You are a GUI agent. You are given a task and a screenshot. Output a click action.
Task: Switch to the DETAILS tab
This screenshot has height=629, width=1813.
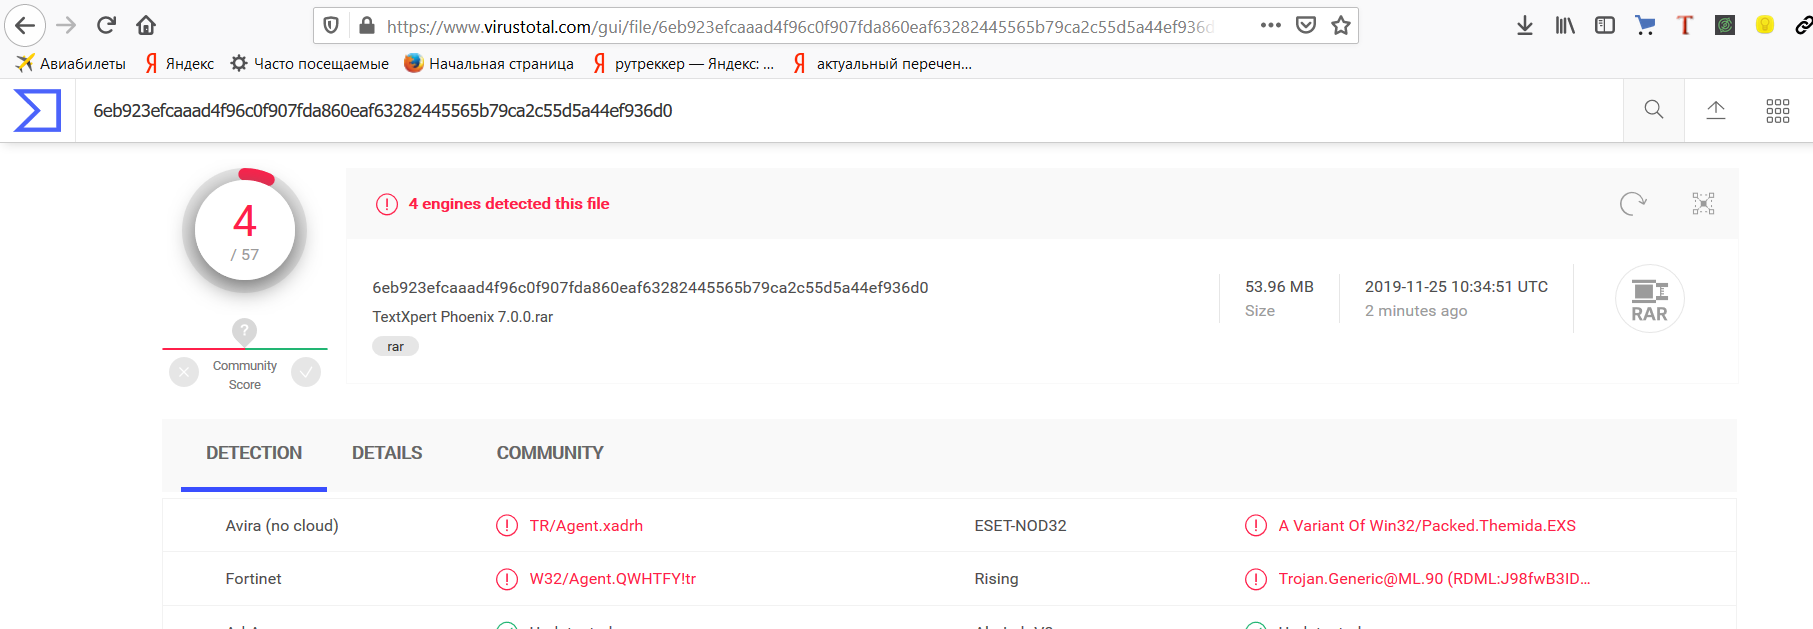pos(387,453)
